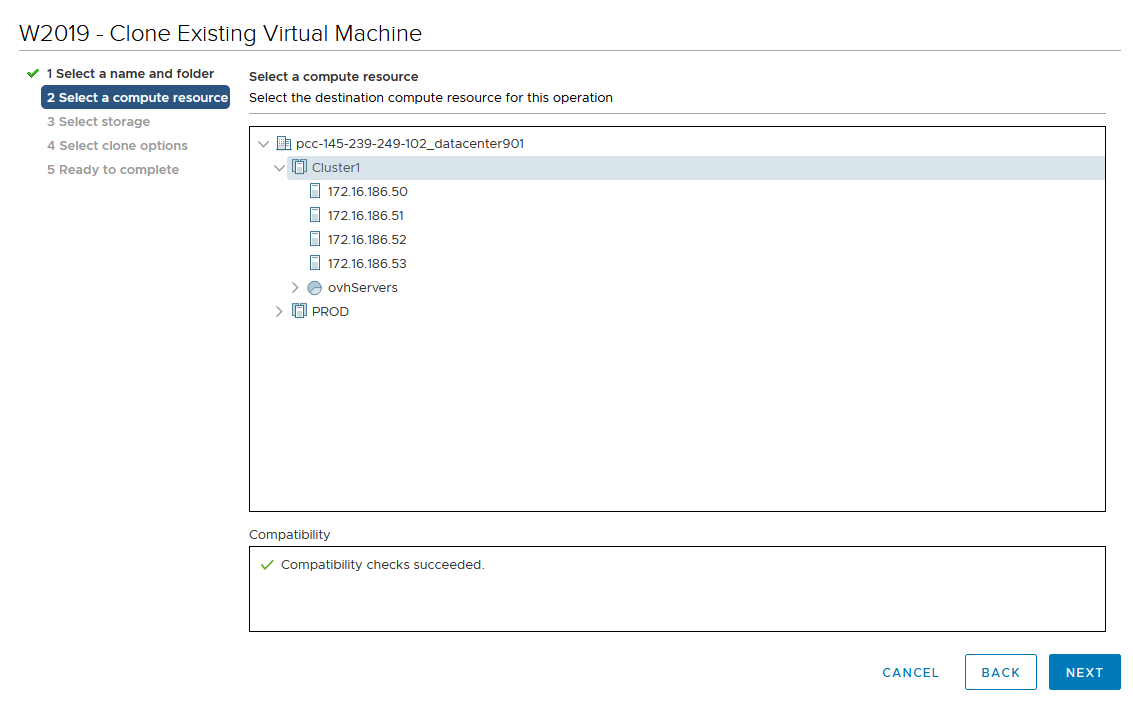Screen dimensions: 1133x702
Task: Click the ovhServers resource pool icon
Action: coord(315,288)
